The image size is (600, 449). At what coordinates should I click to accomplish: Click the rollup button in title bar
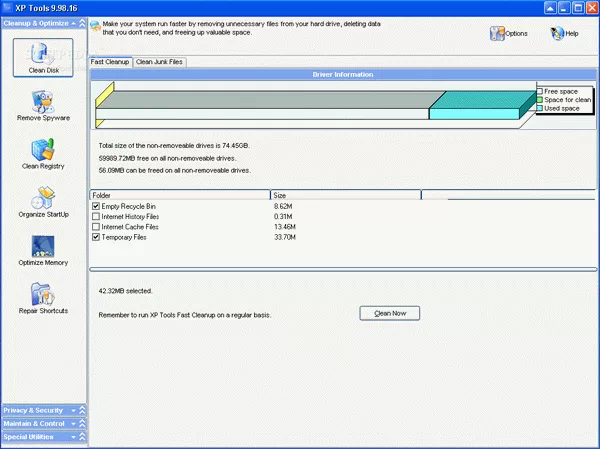(x=550, y=8)
